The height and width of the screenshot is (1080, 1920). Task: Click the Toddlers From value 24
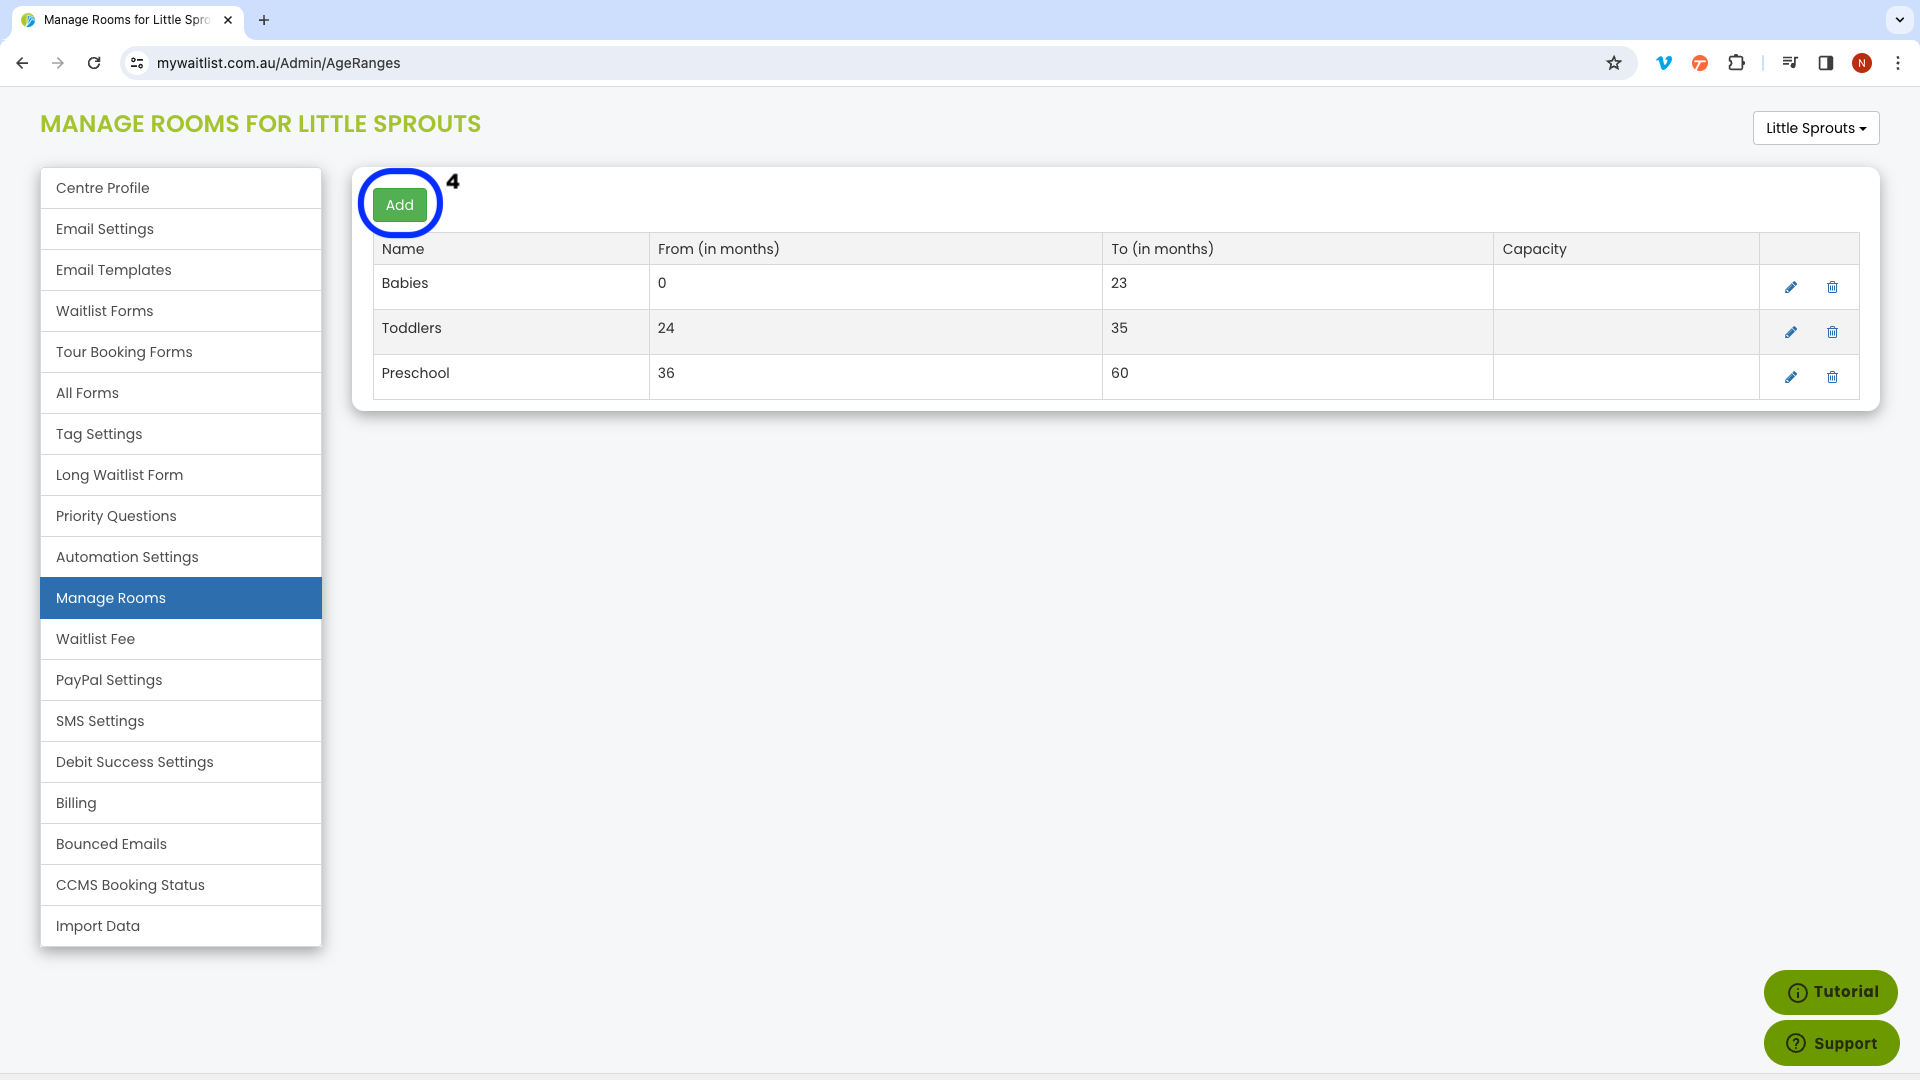point(666,328)
